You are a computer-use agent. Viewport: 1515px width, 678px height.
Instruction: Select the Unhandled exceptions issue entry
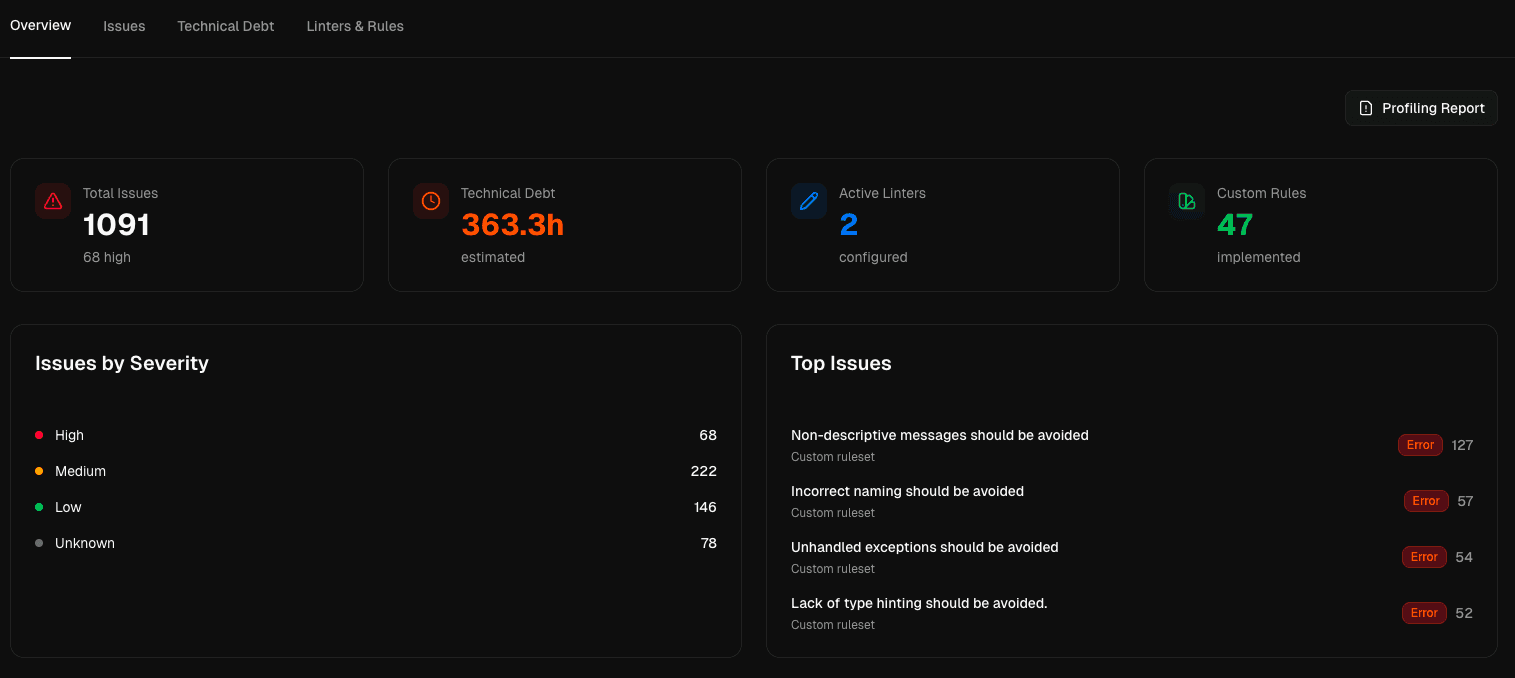[x=924, y=547]
